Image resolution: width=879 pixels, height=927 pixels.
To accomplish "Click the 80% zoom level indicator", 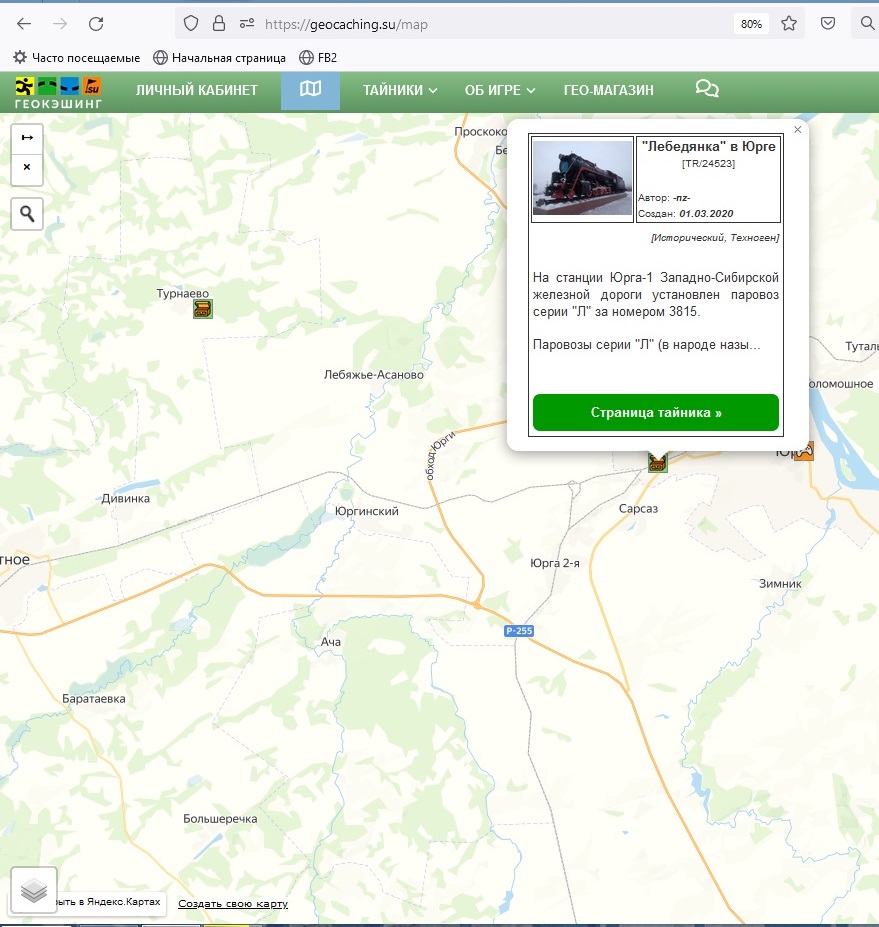I will coord(750,24).
